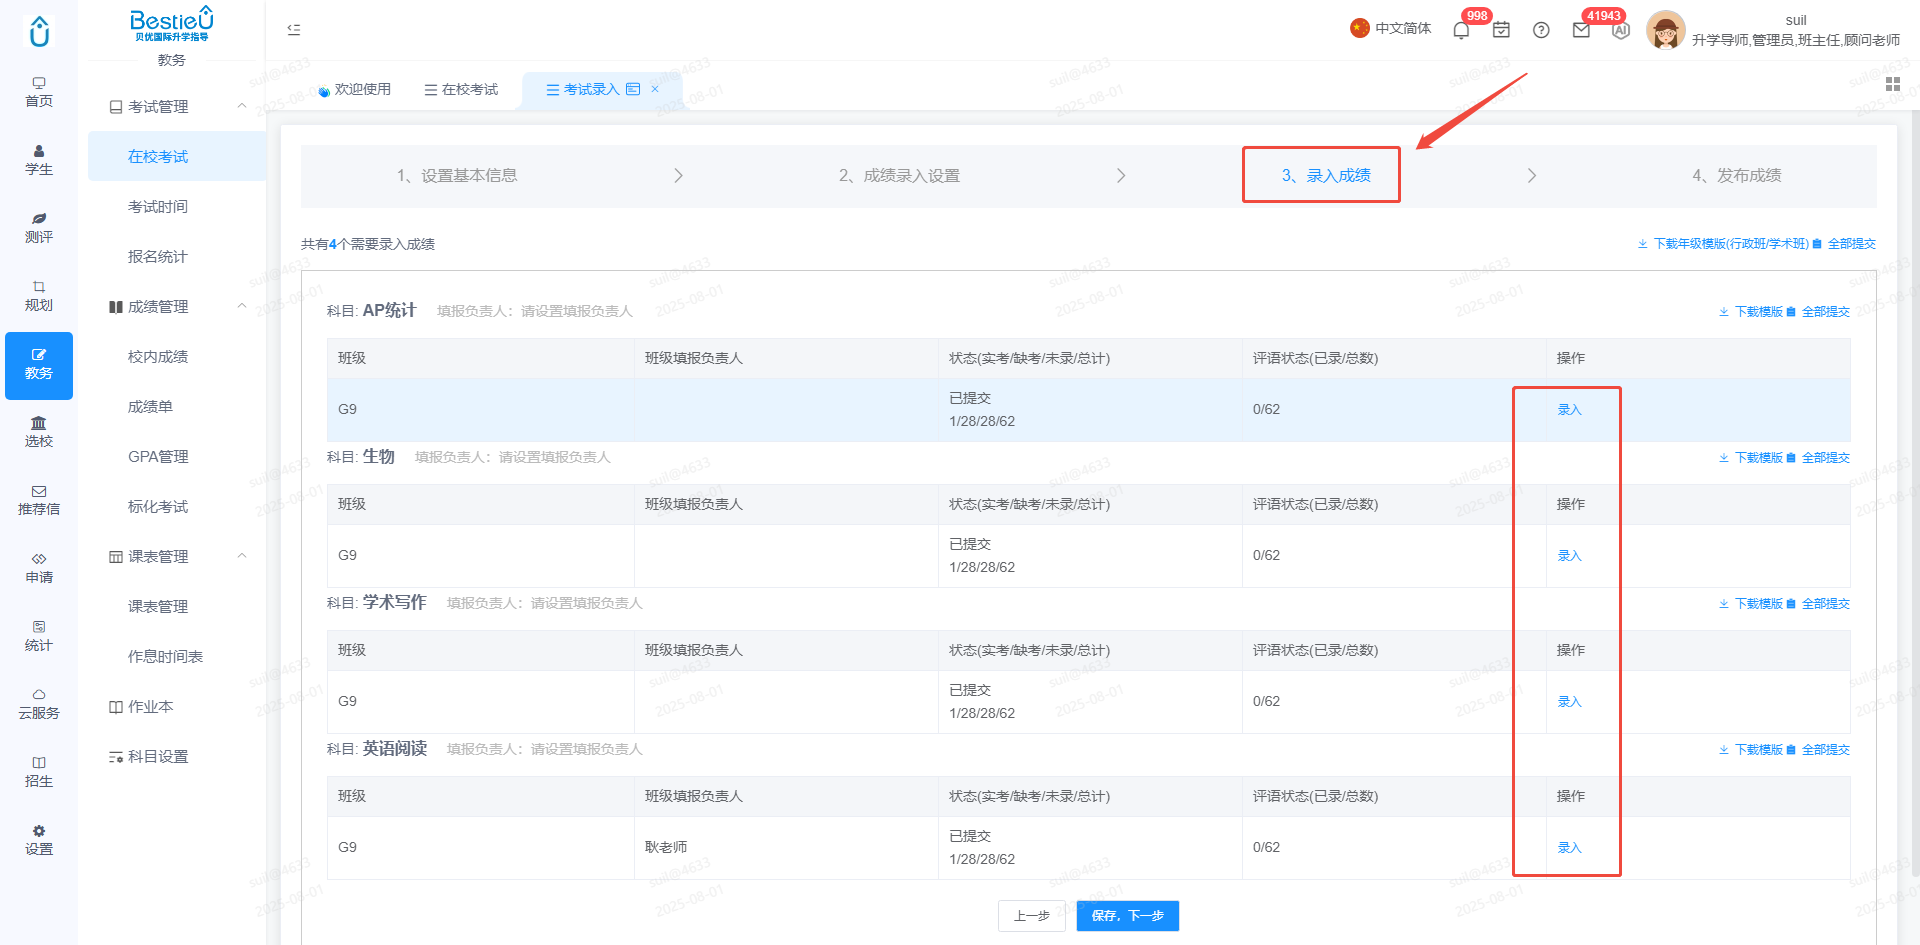1920x945 pixels.
Task: Click the 上一步 button
Action: 1031,916
